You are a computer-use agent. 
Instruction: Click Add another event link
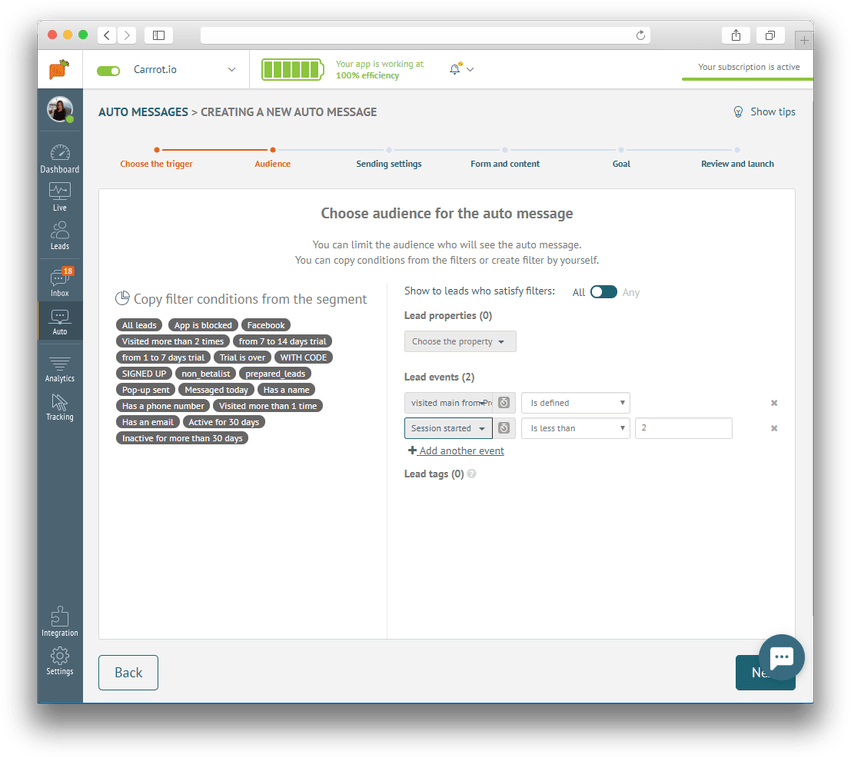pyautogui.click(x=461, y=451)
